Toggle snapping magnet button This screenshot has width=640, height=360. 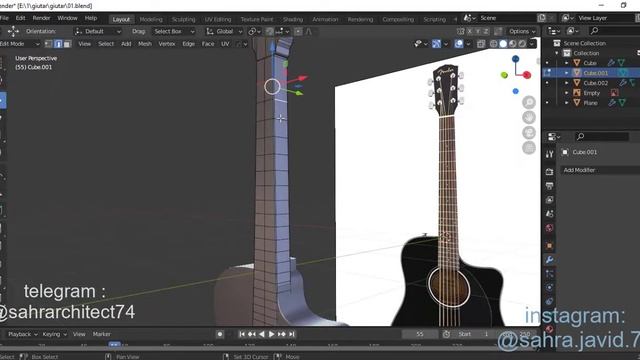pos(270,31)
